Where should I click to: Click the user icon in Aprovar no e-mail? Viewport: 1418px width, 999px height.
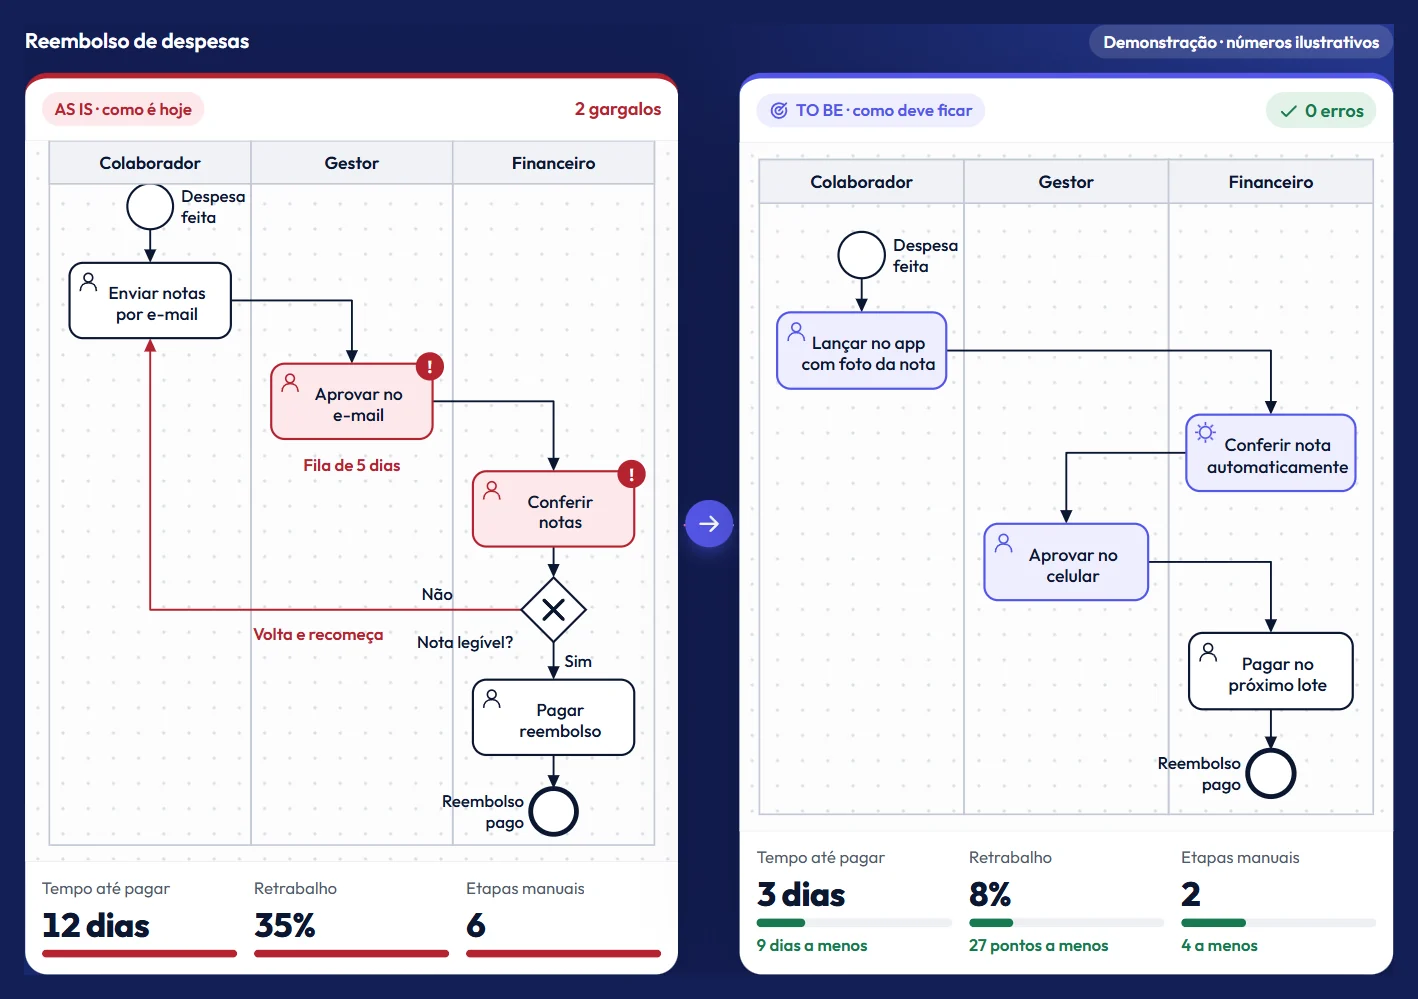[x=290, y=382]
